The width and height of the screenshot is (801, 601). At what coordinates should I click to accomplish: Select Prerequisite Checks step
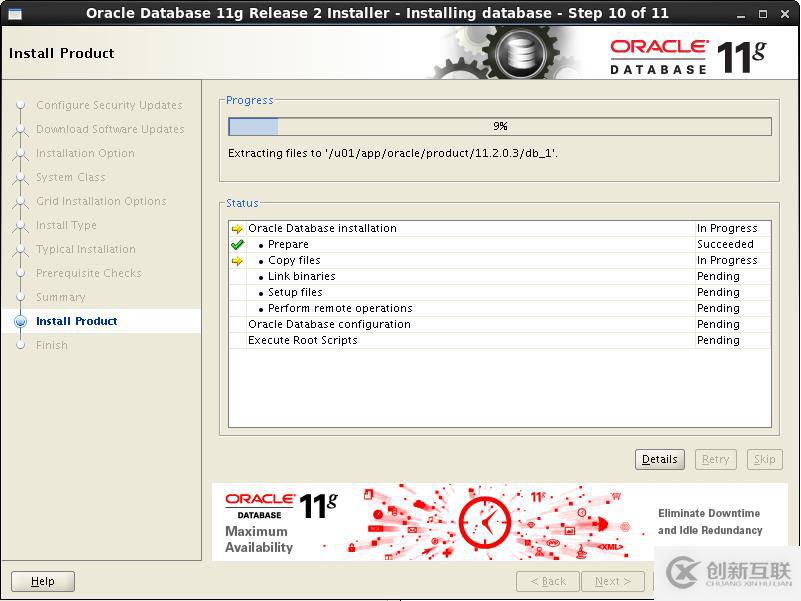[88, 273]
